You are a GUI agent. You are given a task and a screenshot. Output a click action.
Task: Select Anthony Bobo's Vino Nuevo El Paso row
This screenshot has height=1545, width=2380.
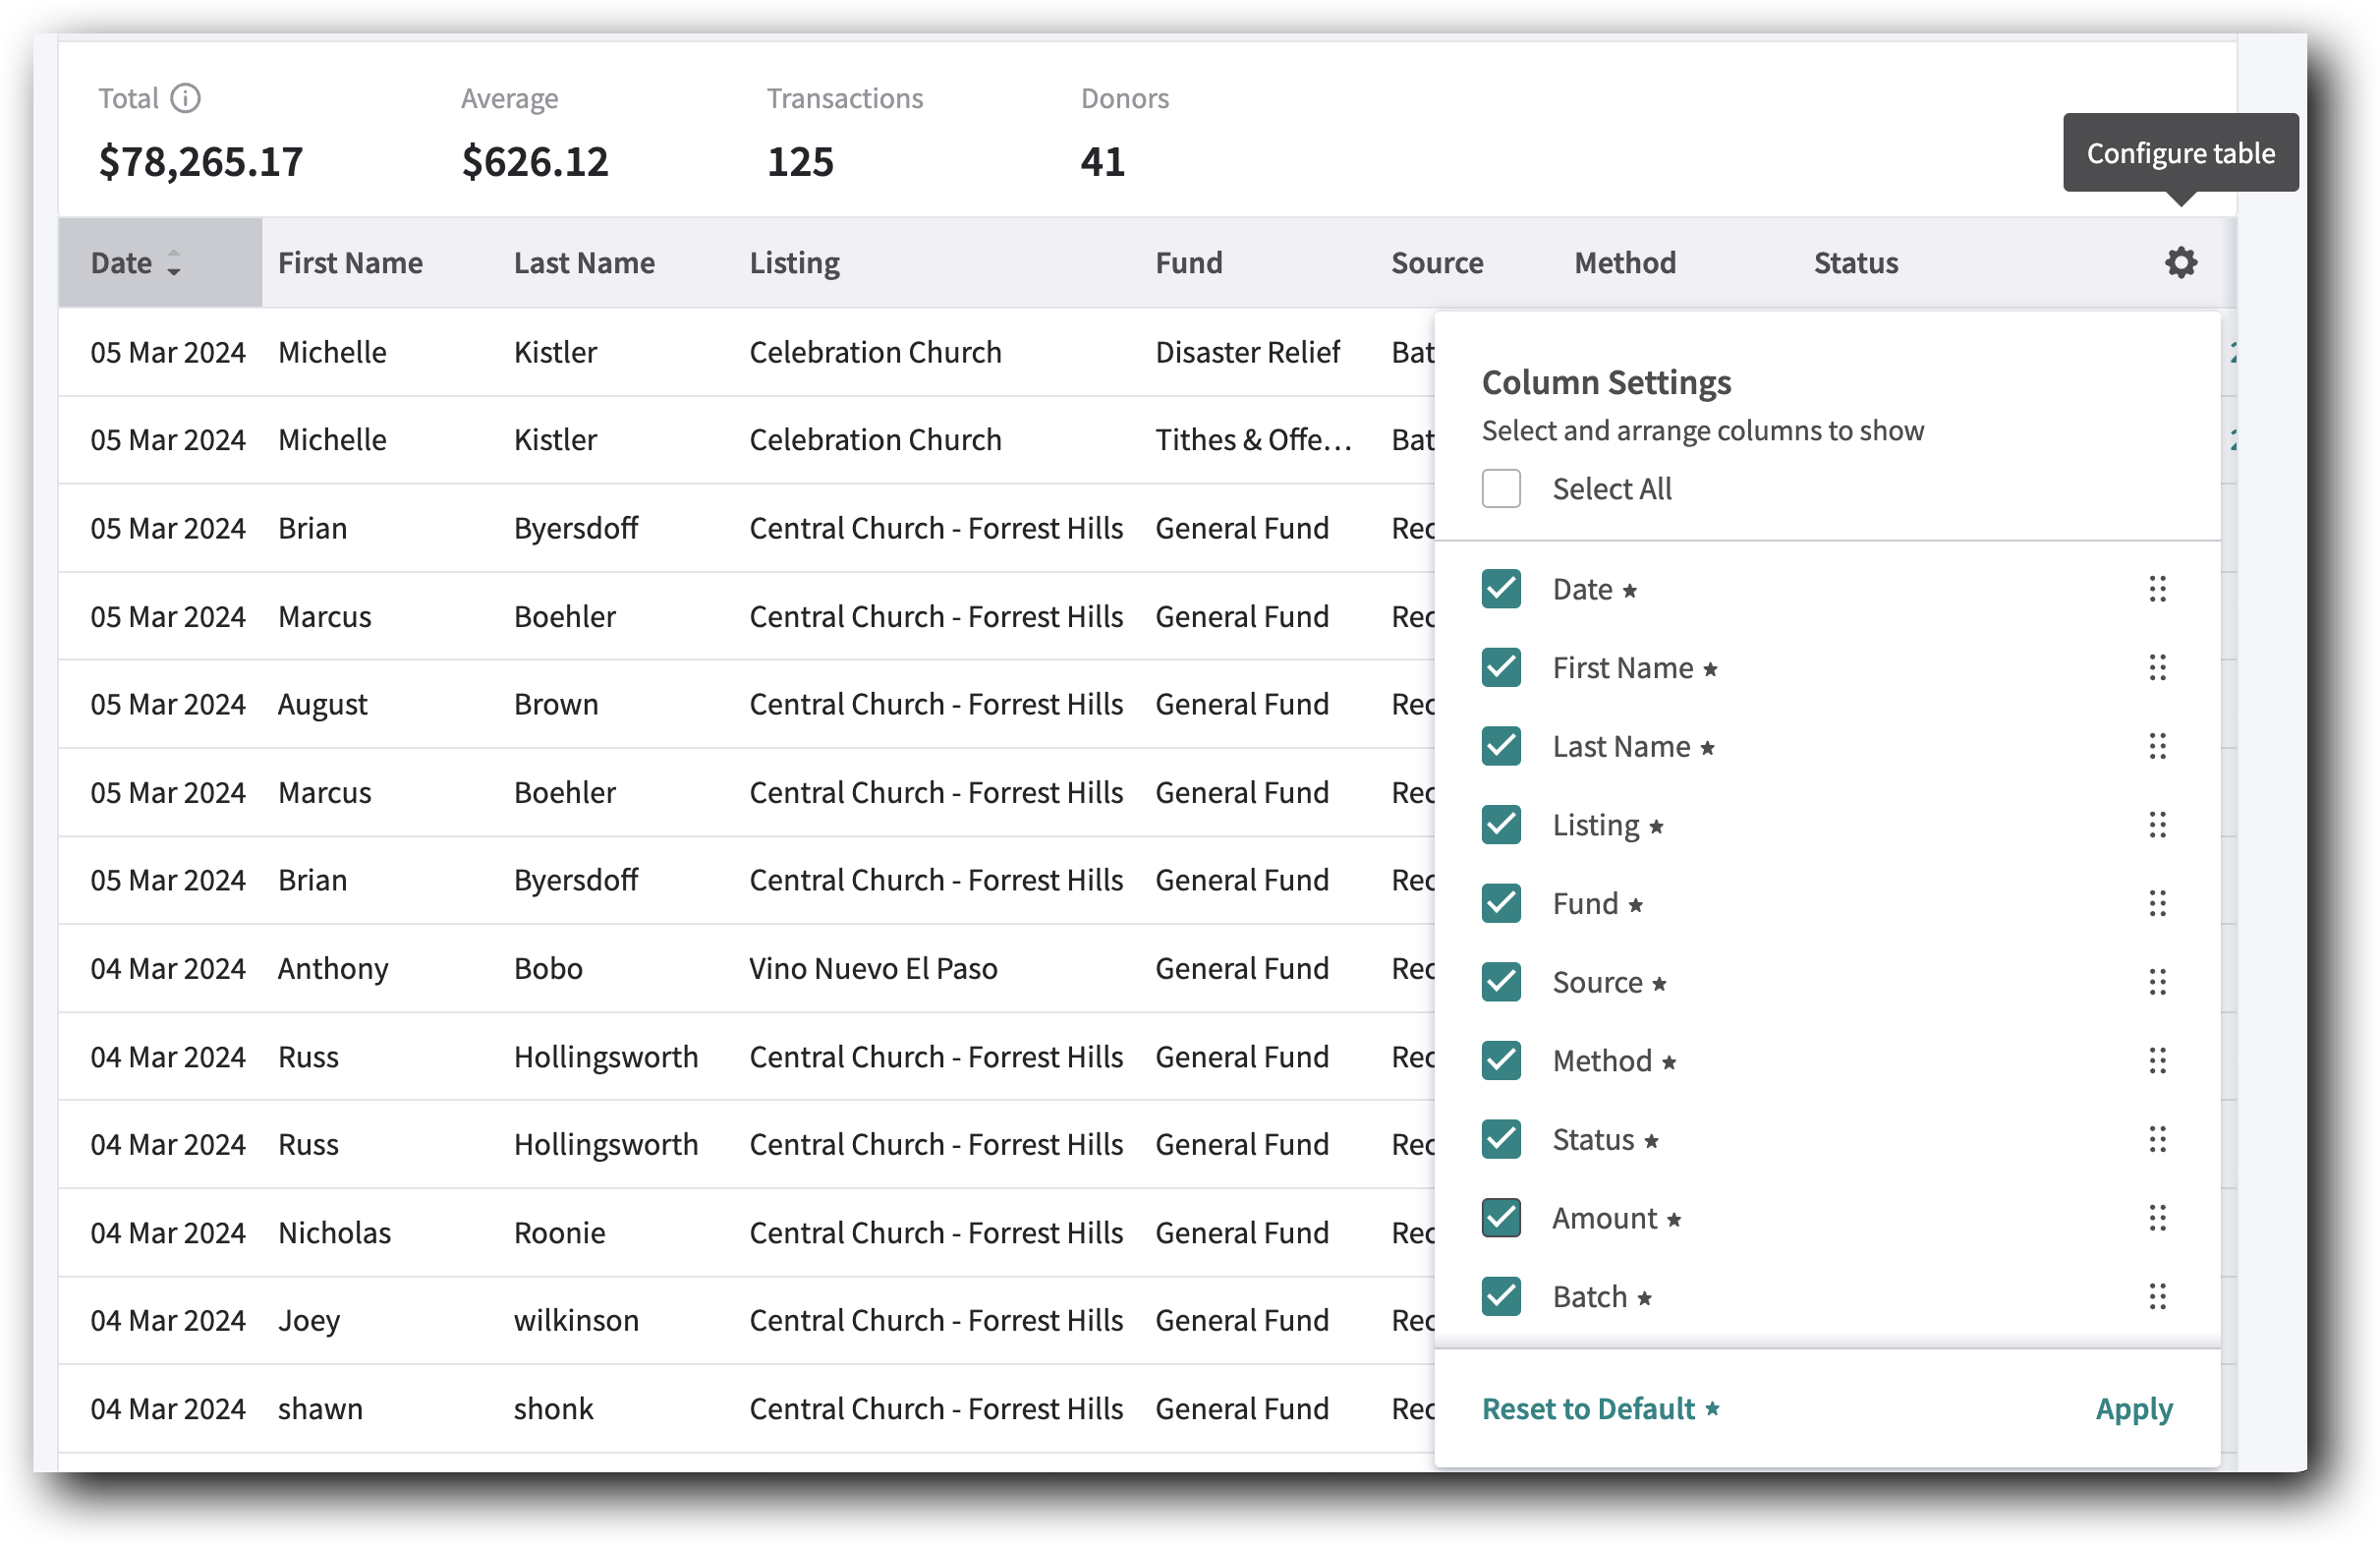[700, 967]
